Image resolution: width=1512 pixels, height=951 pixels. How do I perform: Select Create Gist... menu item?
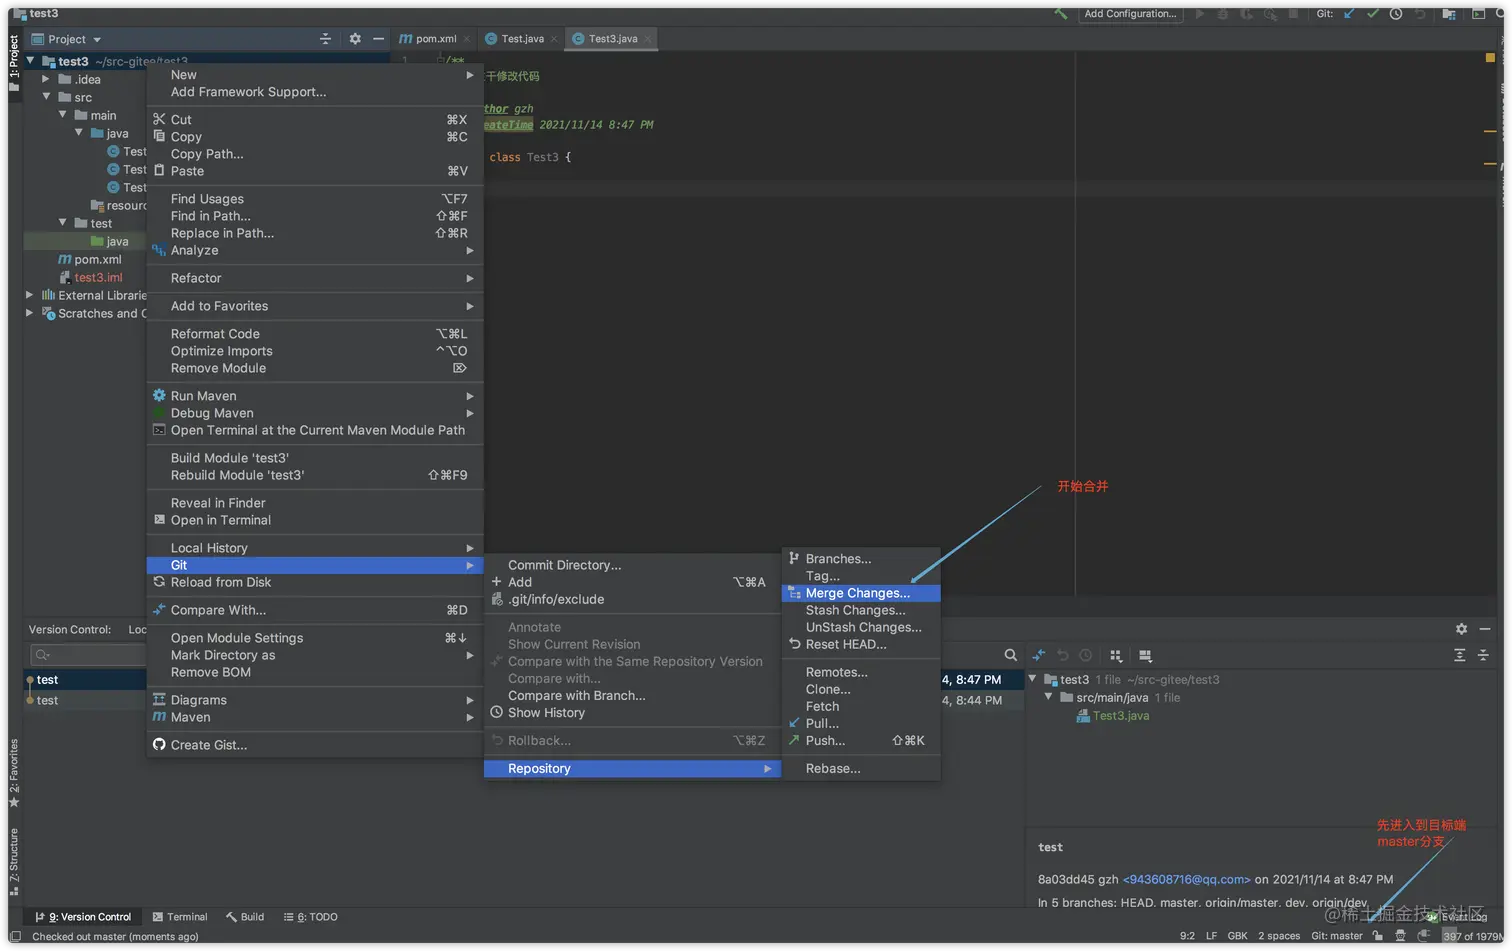(315, 745)
